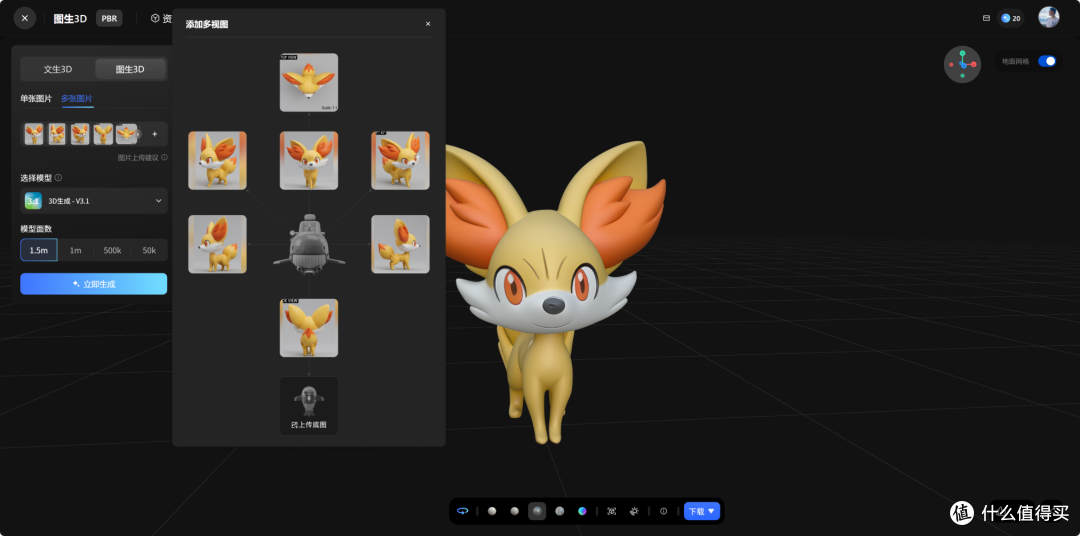Click the green Y axis gizmo handle

click(962, 54)
